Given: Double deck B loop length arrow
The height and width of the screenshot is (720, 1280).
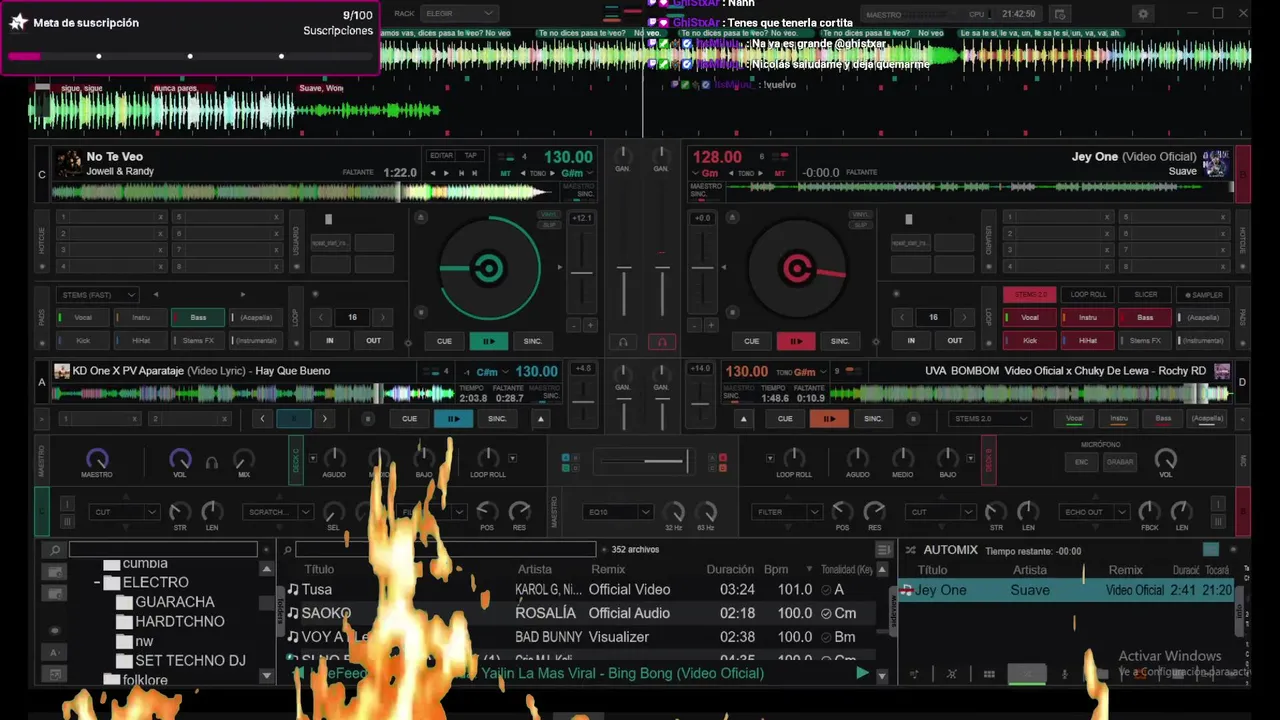Looking at the screenshot, I should tap(964, 317).
